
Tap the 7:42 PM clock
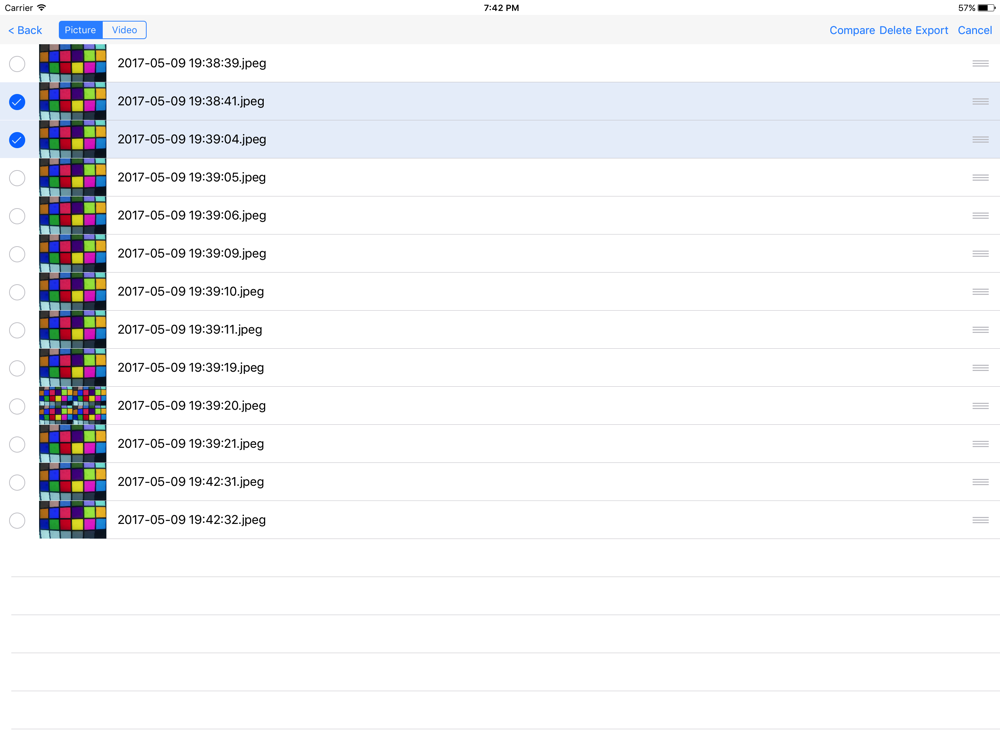coord(501,8)
